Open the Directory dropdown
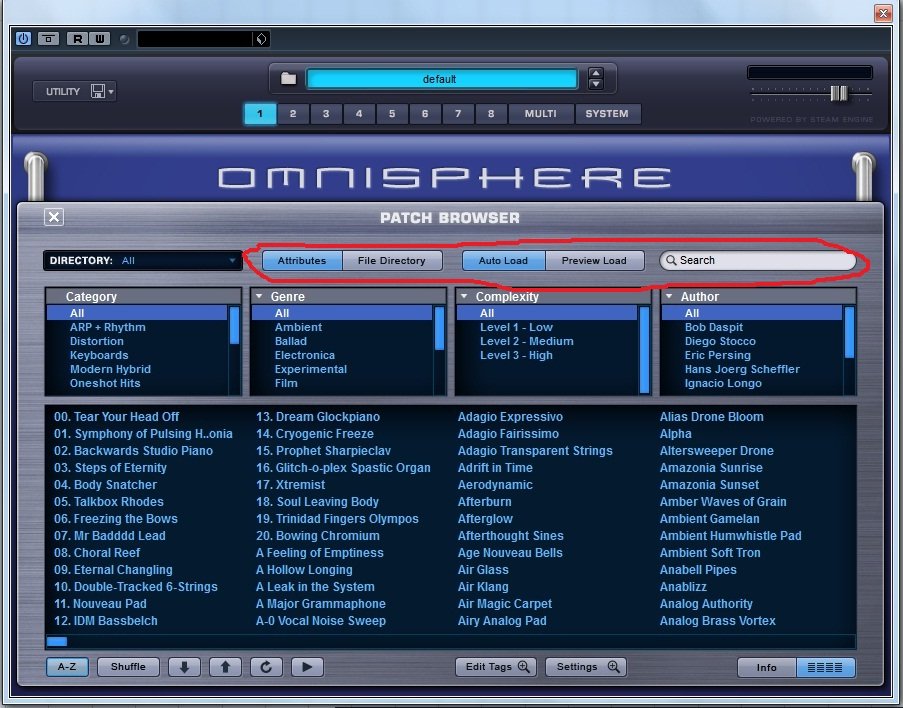 [142, 260]
